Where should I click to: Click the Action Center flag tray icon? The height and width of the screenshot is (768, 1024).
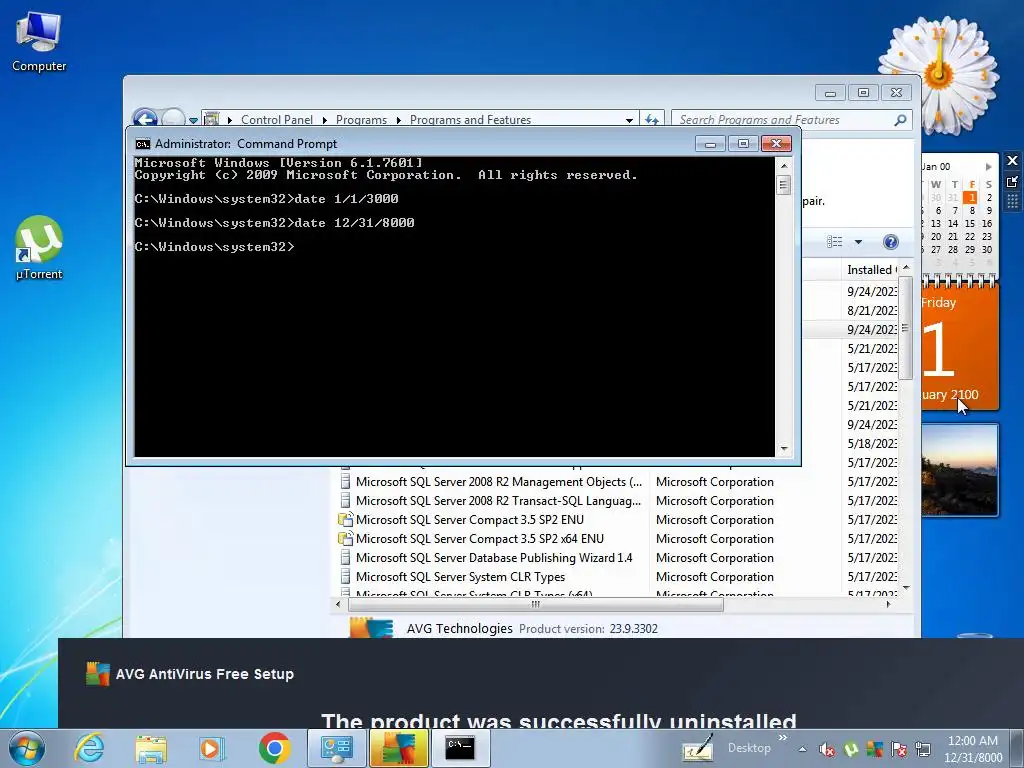(x=899, y=750)
